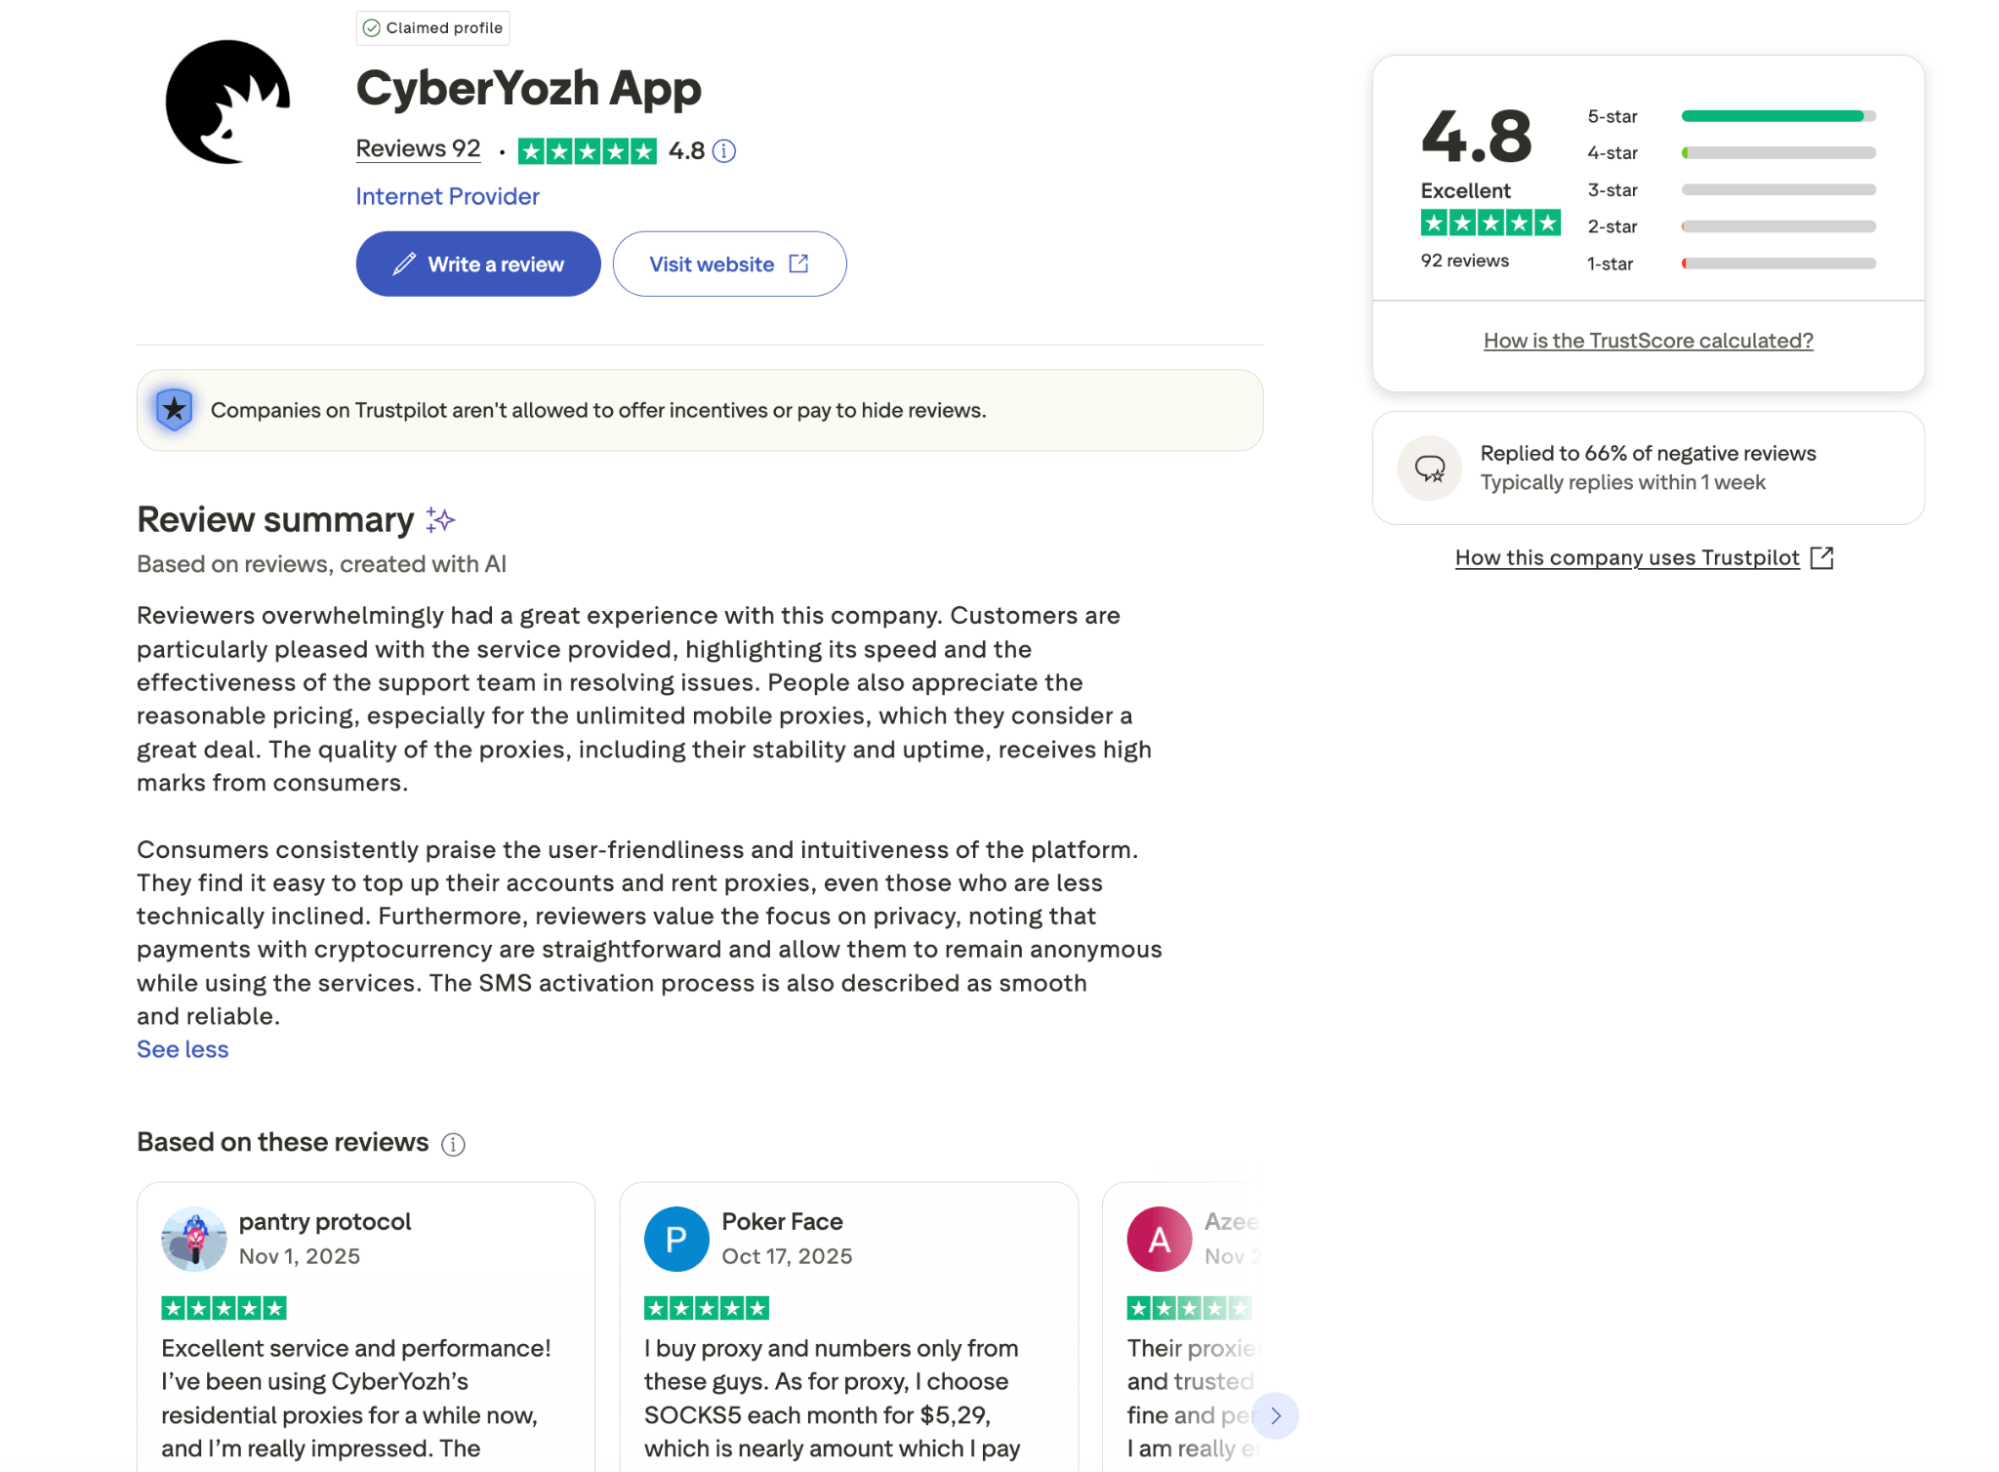
Task: Click the right chevron to reveal more review cards
Action: pos(1275,1415)
